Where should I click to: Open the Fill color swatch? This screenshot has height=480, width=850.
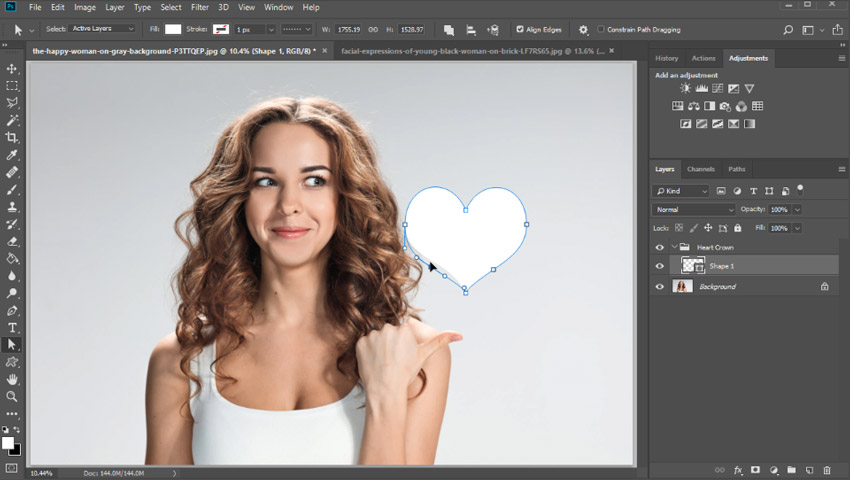coord(173,29)
